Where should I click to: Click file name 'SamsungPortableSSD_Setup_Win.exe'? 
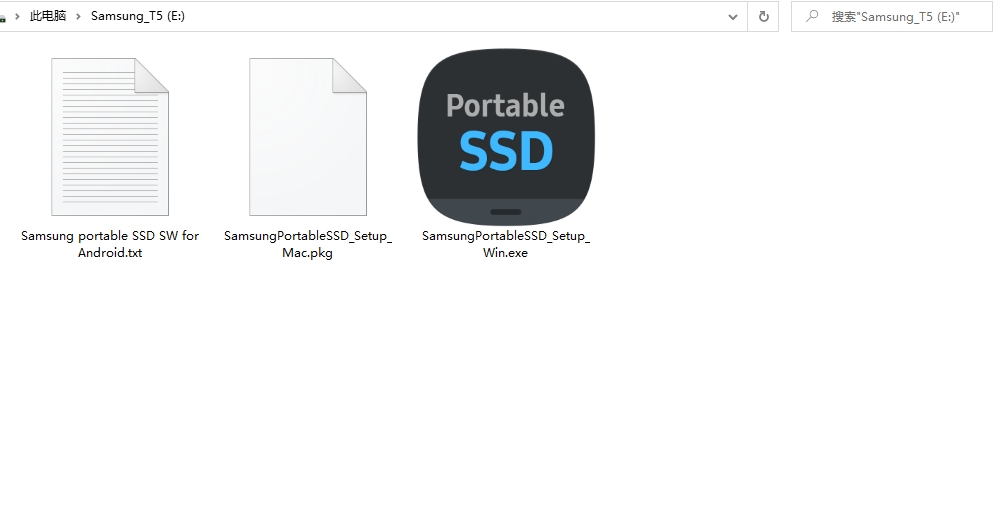[x=506, y=244]
